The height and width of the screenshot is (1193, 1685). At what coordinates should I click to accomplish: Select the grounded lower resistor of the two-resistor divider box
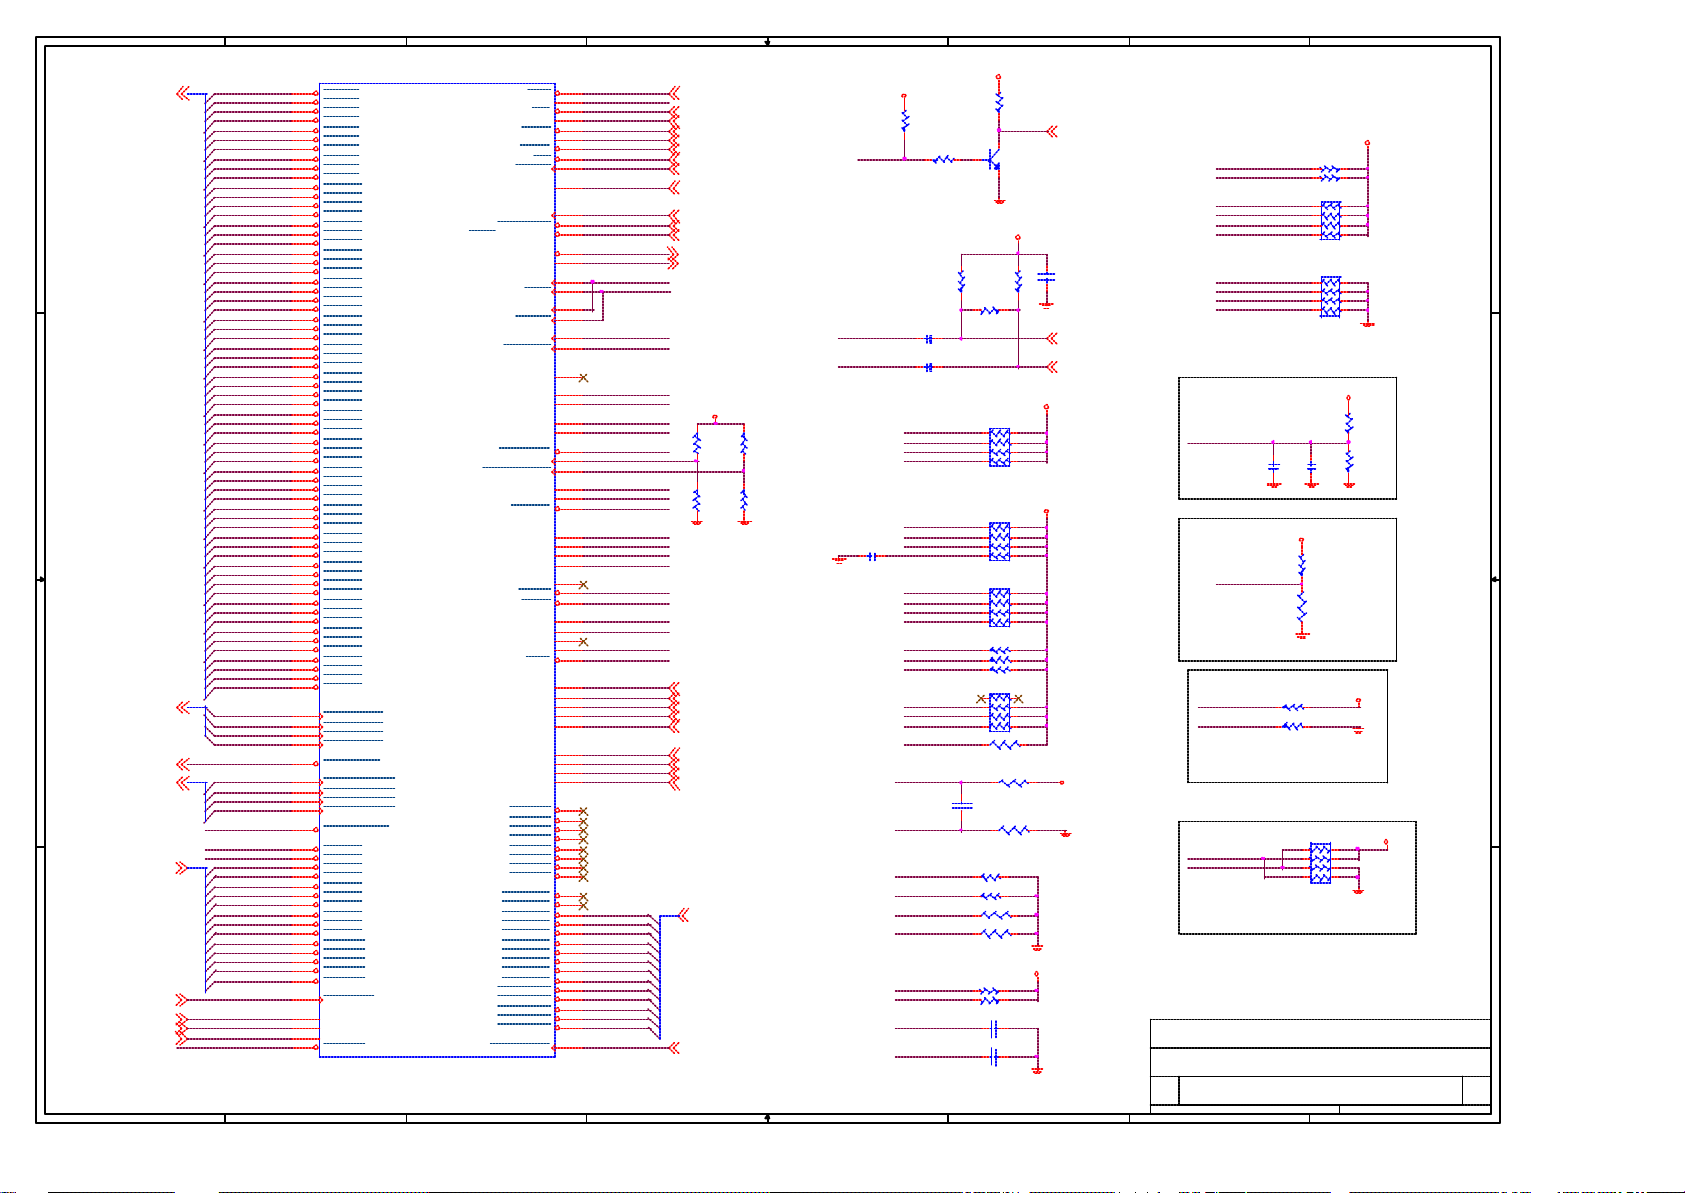(1301, 608)
